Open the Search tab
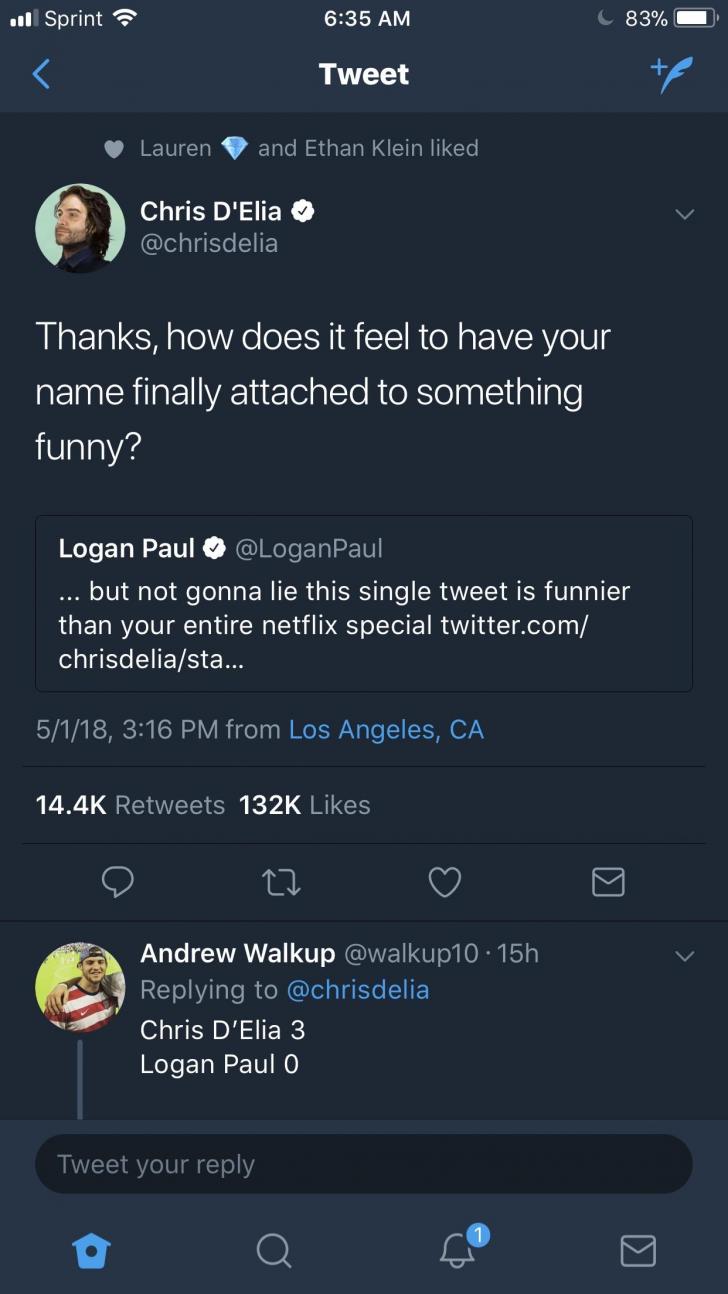Image resolution: width=728 pixels, height=1294 pixels. pyautogui.click(x=272, y=1249)
